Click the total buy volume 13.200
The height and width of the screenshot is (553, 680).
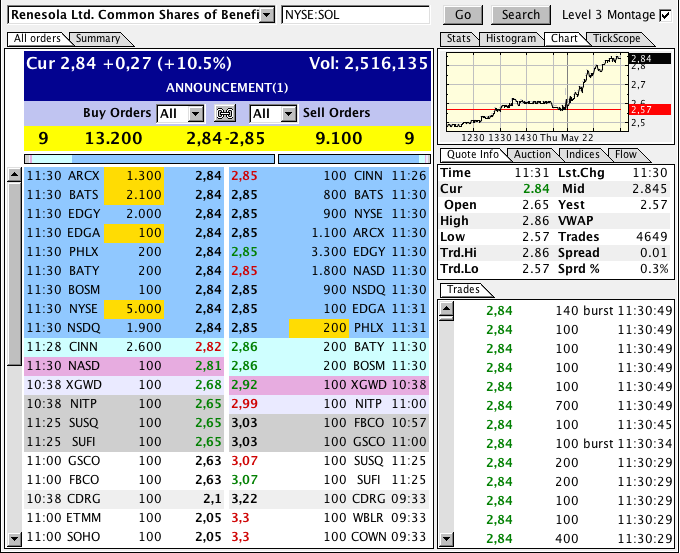(x=113, y=138)
